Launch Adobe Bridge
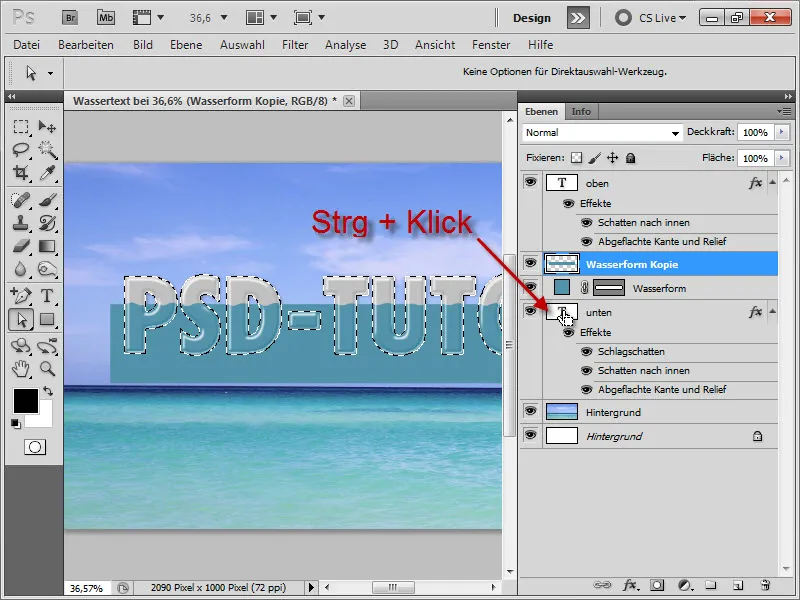 [x=70, y=18]
